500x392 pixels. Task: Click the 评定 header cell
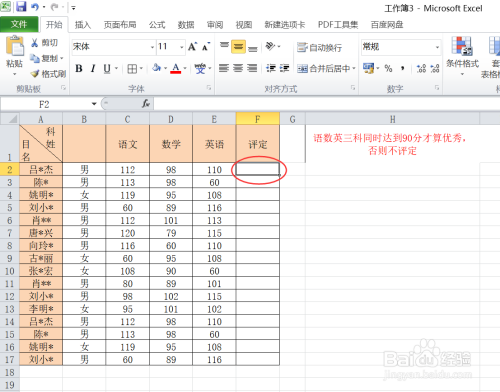(x=257, y=144)
